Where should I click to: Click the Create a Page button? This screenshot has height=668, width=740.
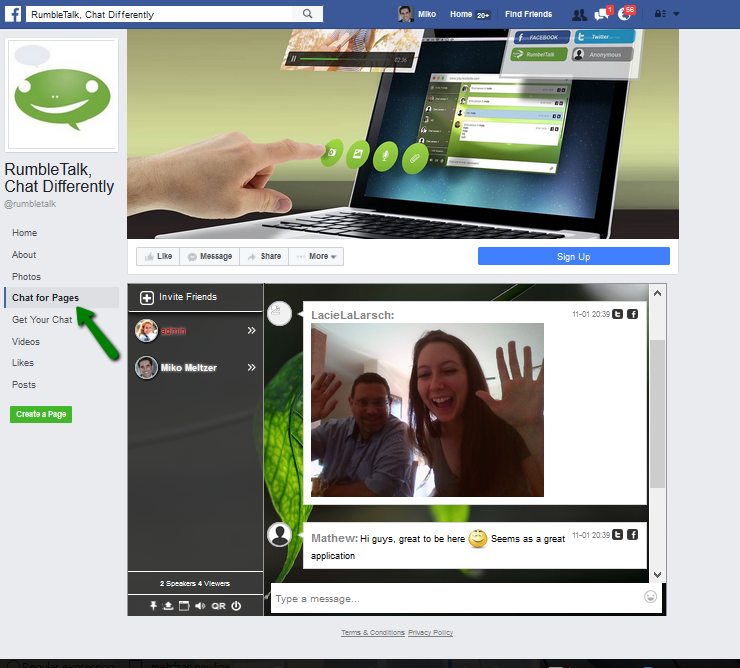pyautogui.click(x=41, y=414)
